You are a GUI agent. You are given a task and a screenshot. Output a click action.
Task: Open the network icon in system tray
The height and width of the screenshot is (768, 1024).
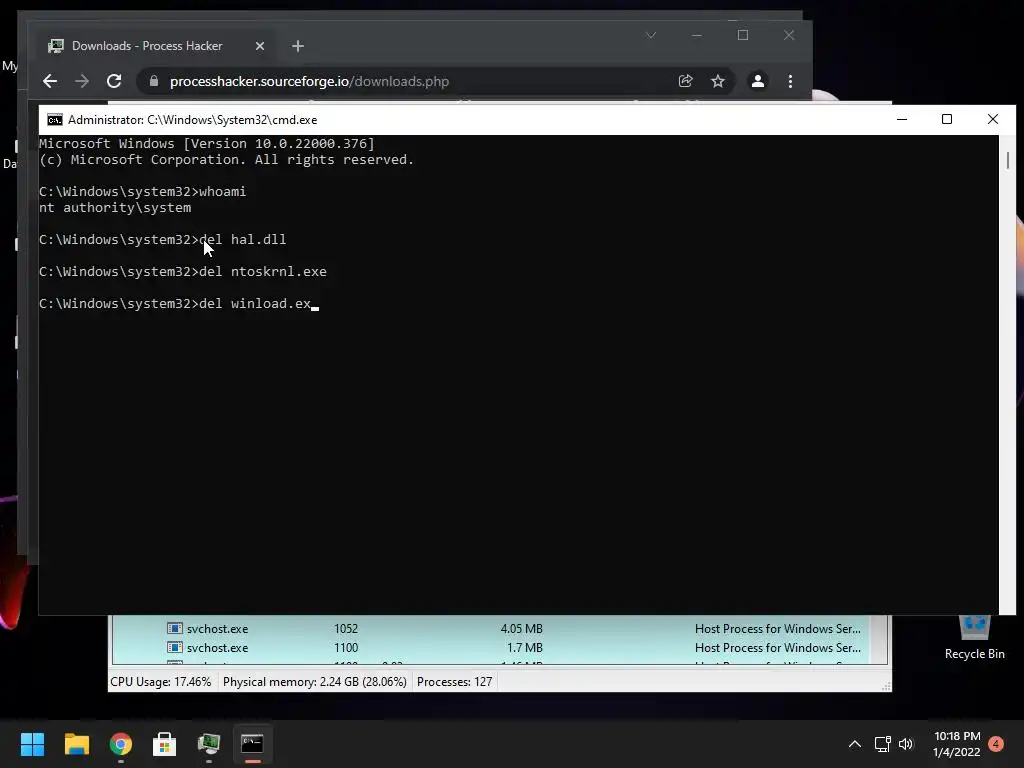pos(882,744)
